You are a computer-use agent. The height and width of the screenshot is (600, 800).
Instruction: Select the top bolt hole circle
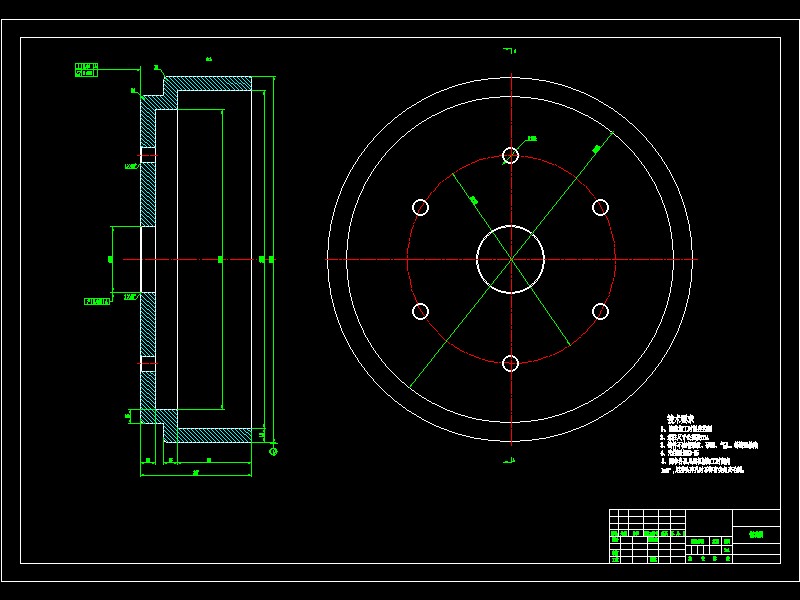point(511,155)
